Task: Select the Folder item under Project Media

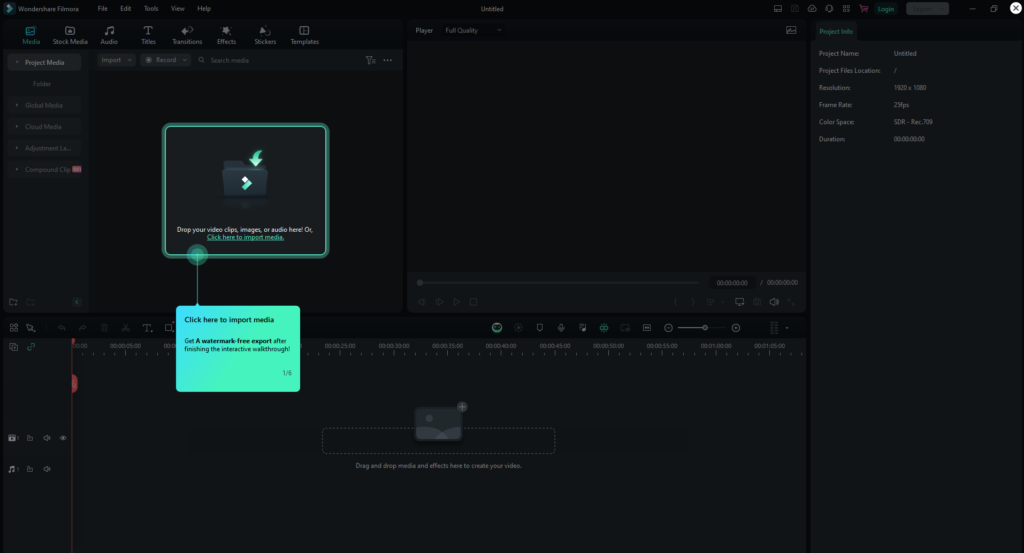Action: click(x=42, y=84)
